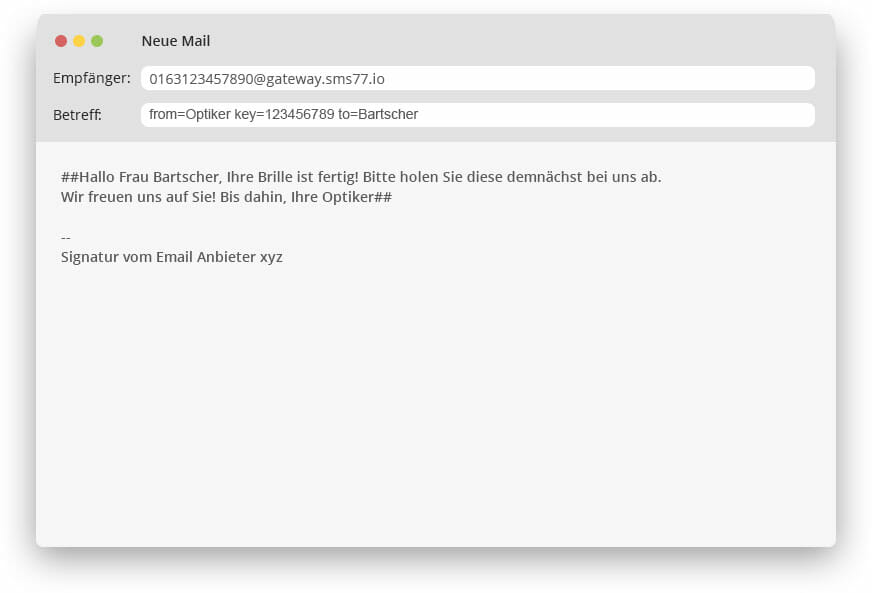
Task: Focus the Betreff subject input field
Action: [x=600, y=115]
